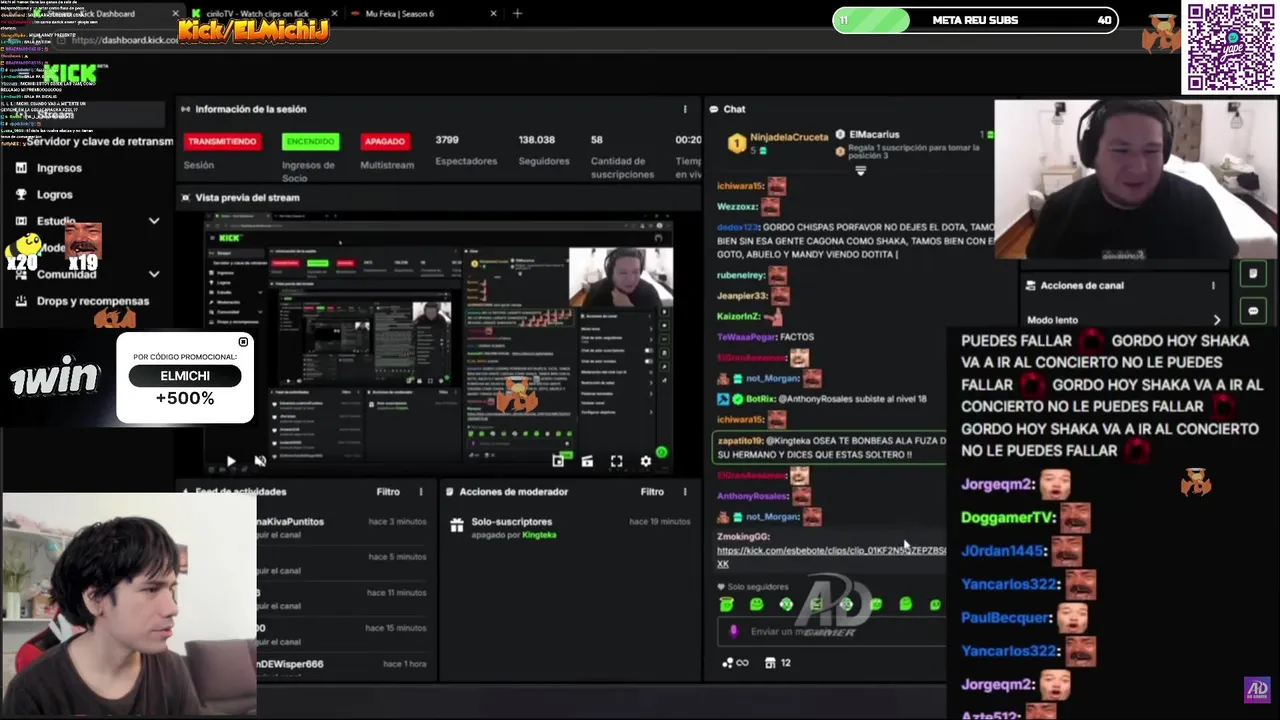This screenshot has width=1280, height=720.
Task: Open Acciones de moderador three-dot menu
Action: pos(685,492)
